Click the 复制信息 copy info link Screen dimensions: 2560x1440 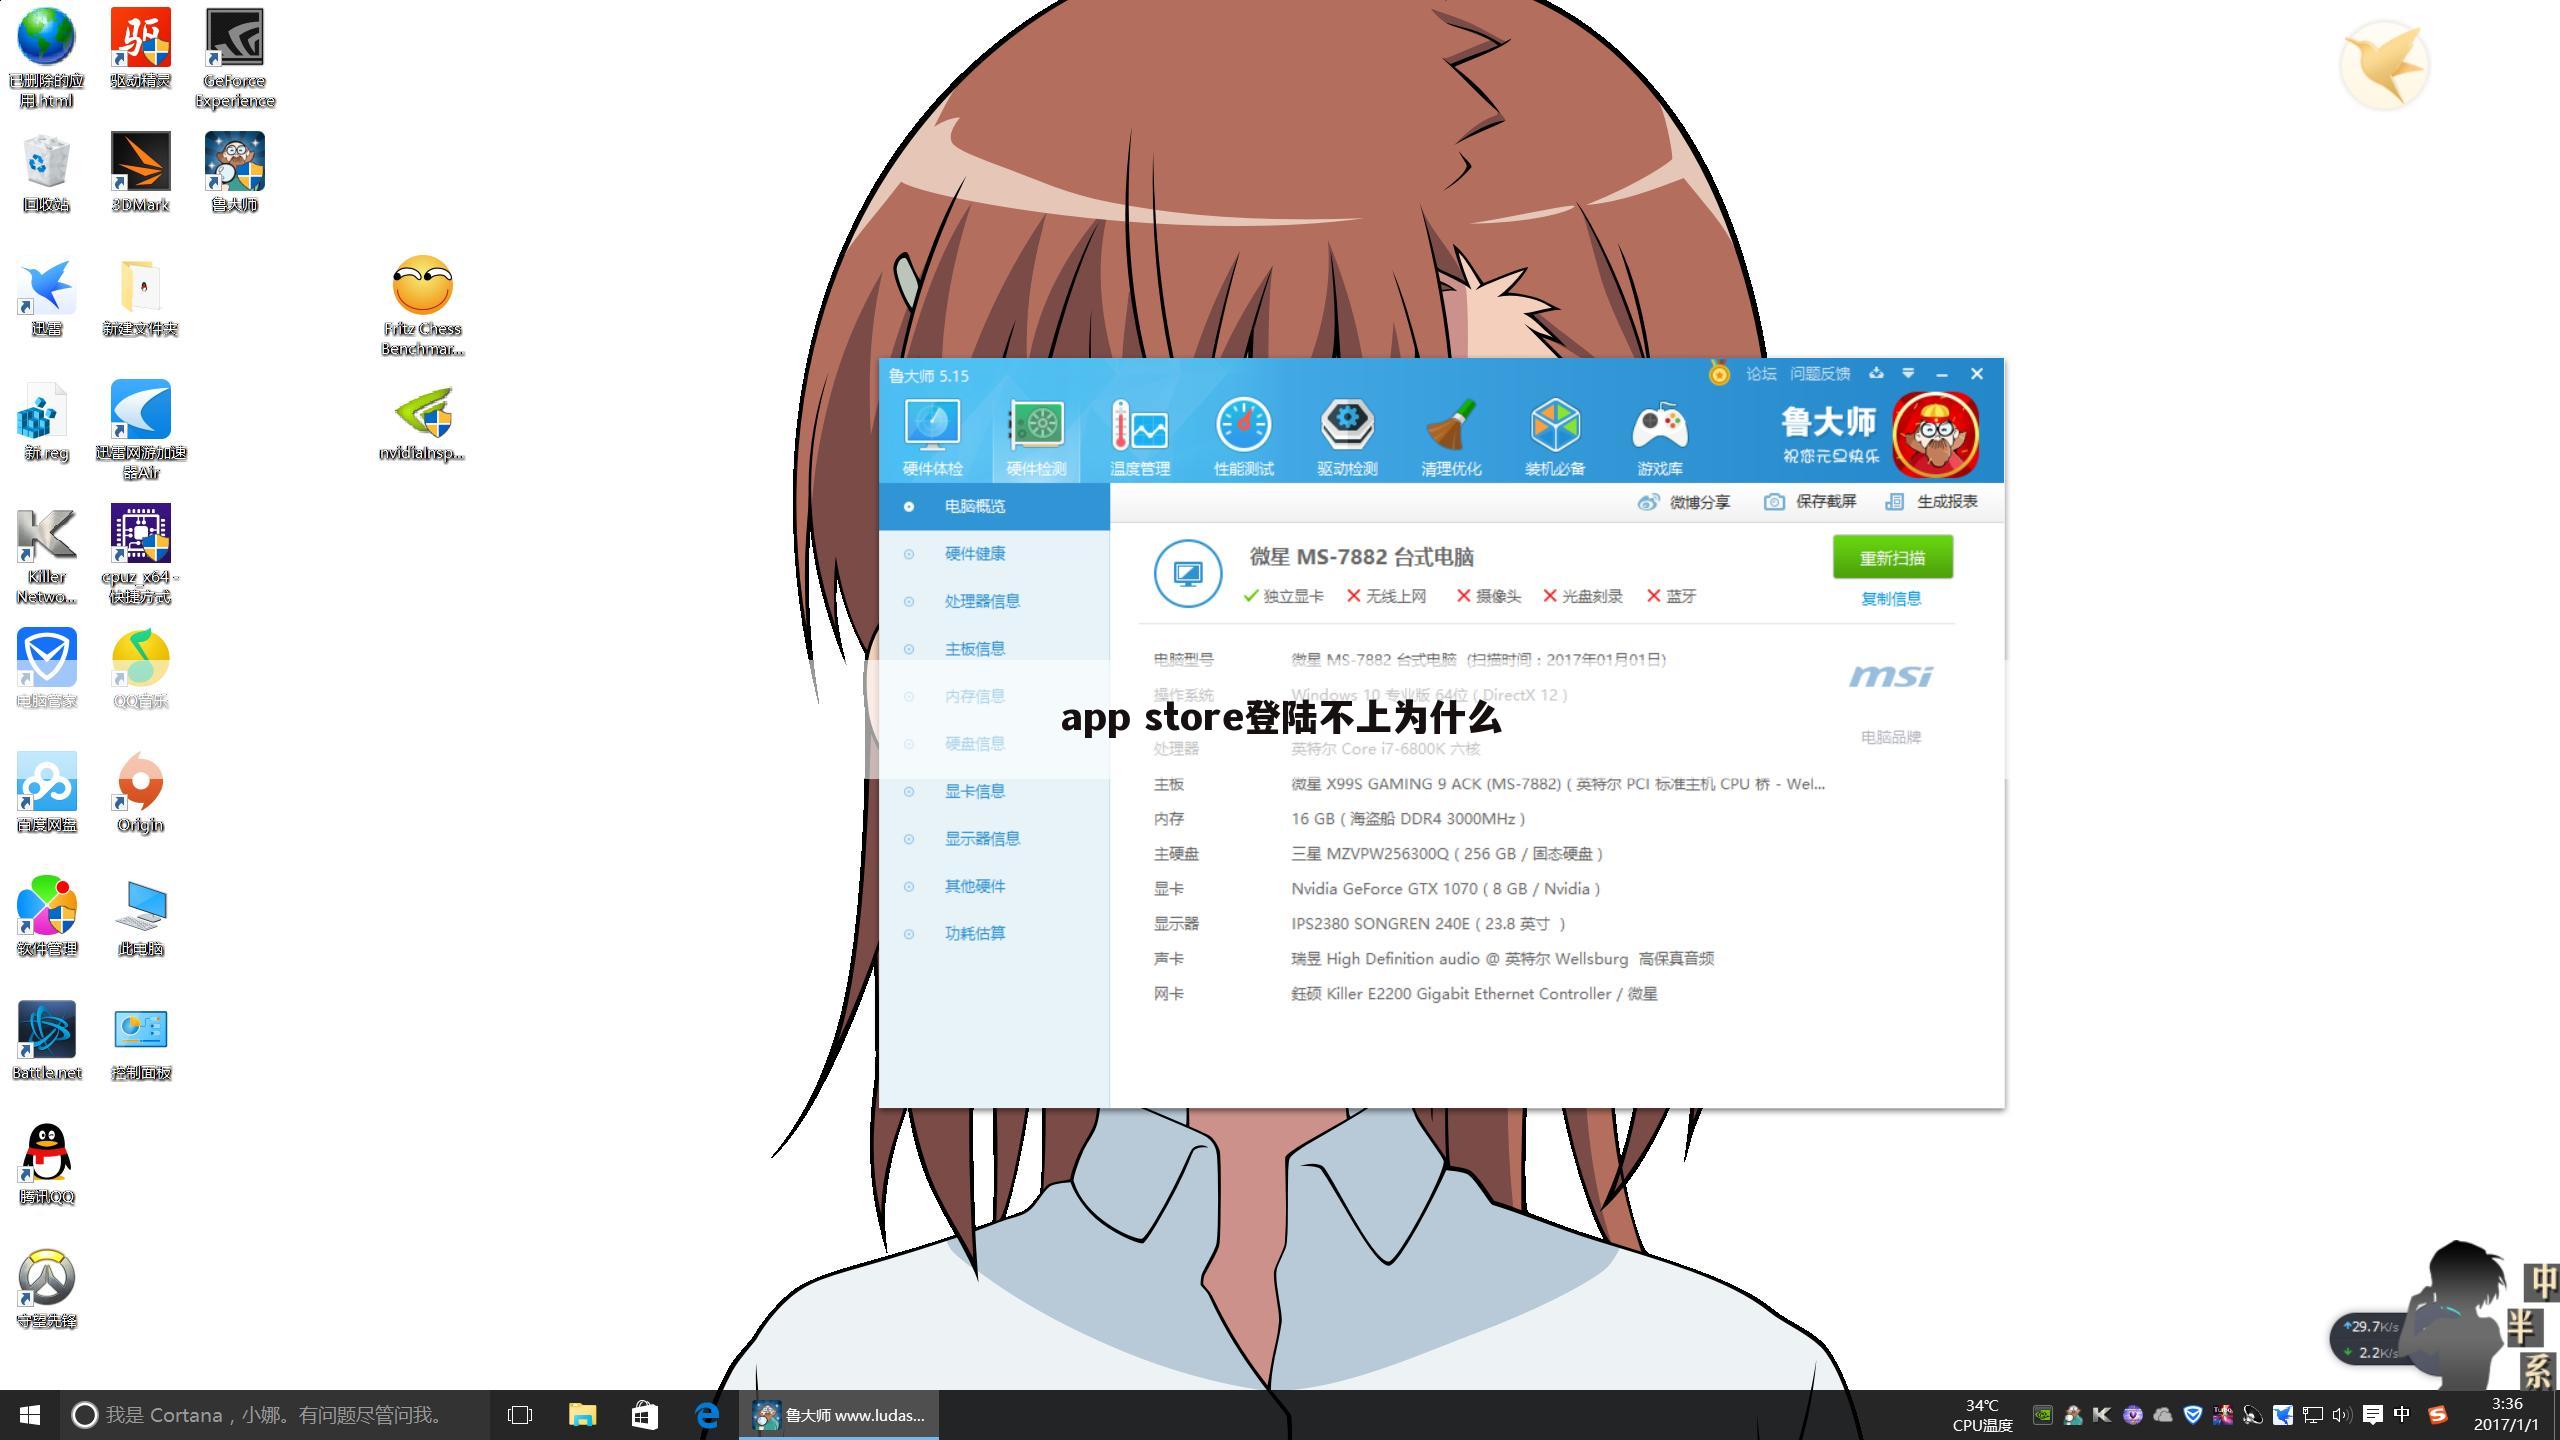1891,599
